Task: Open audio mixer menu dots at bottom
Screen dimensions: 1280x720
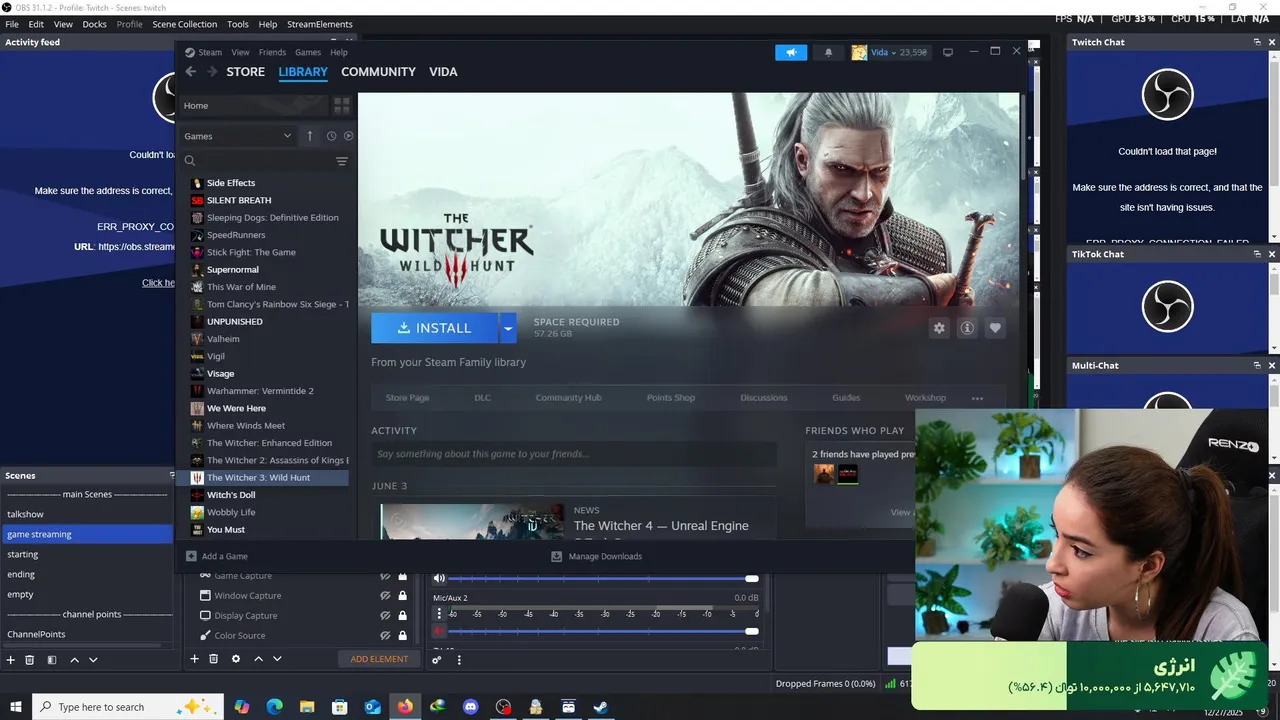Action: 459,660
